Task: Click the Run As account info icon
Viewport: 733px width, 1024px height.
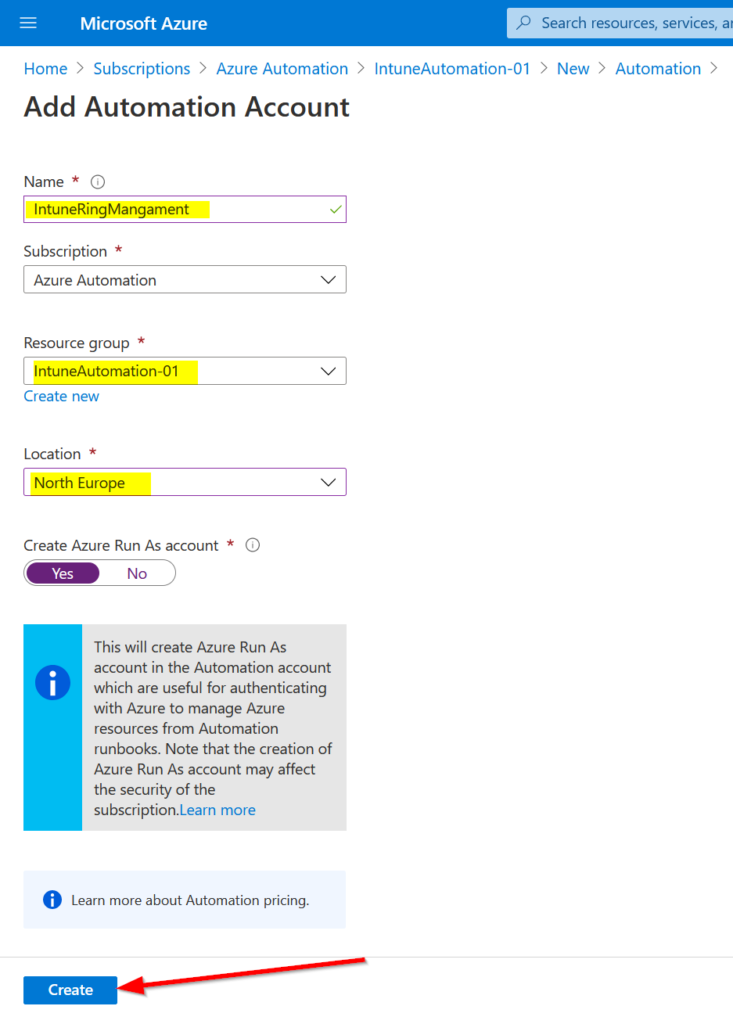Action: click(x=253, y=545)
